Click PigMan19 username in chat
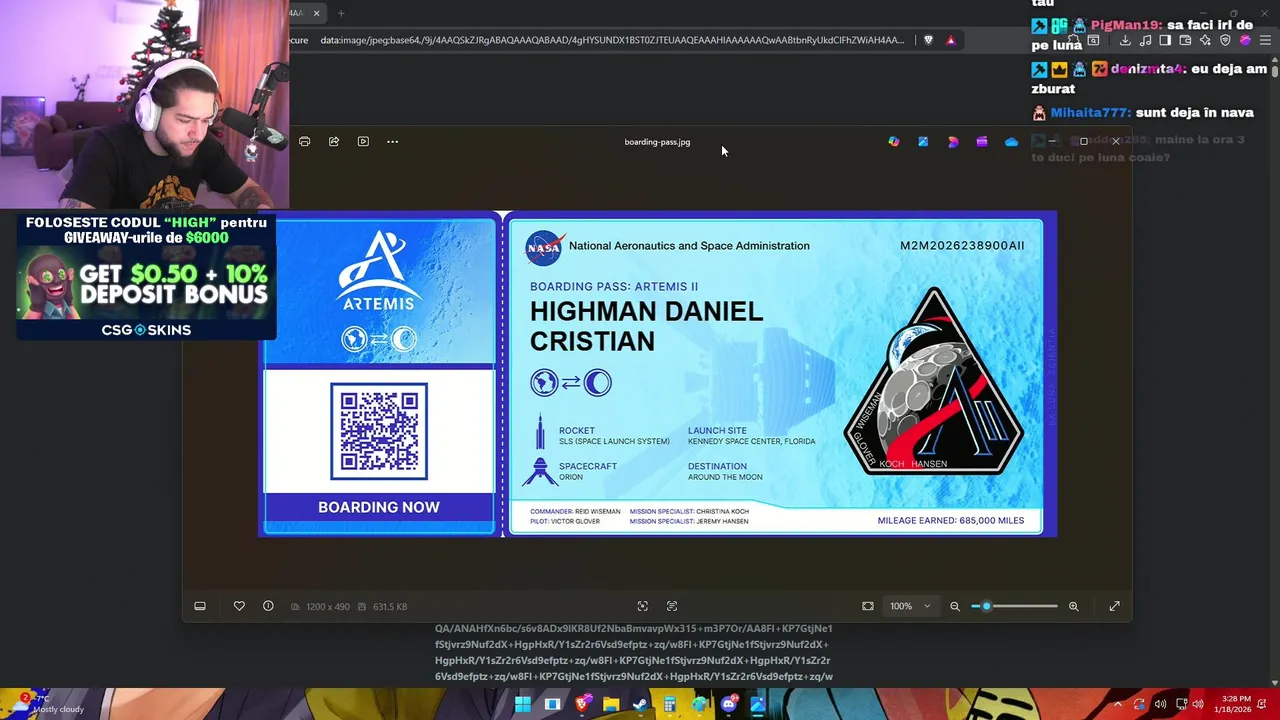This screenshot has height=720, width=1280. click(1126, 25)
